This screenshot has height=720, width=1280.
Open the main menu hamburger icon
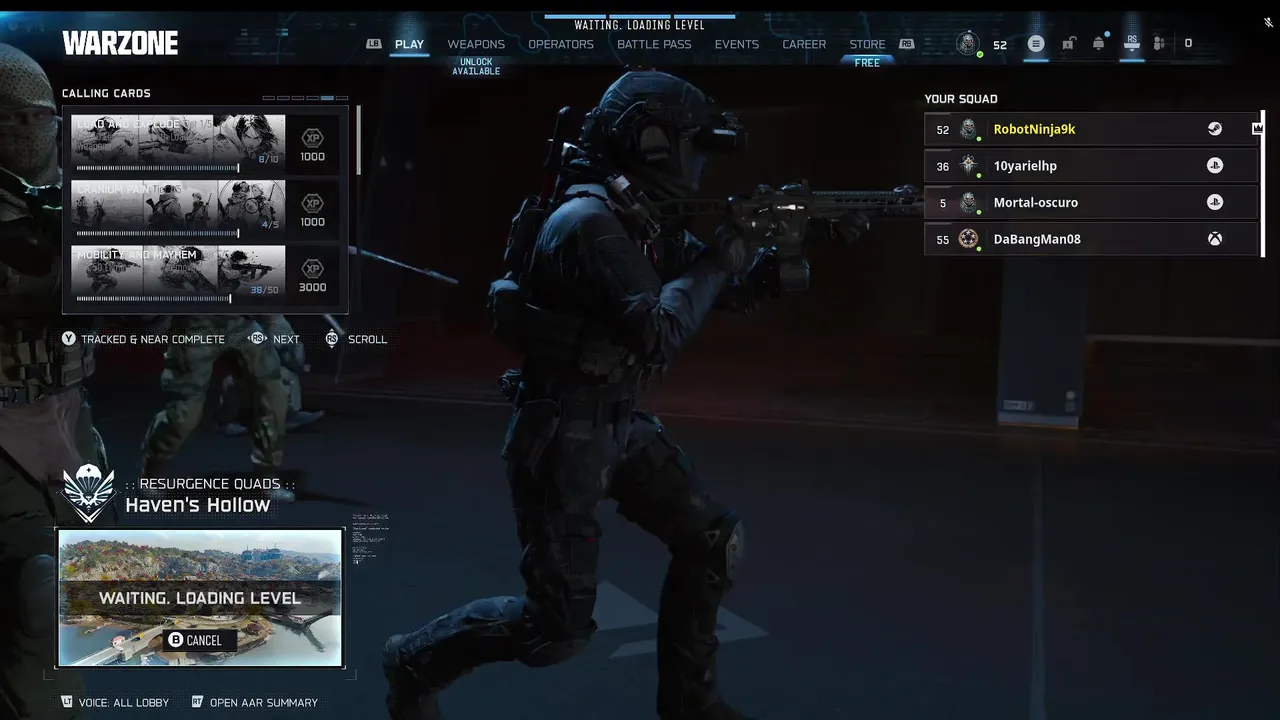coord(1036,44)
